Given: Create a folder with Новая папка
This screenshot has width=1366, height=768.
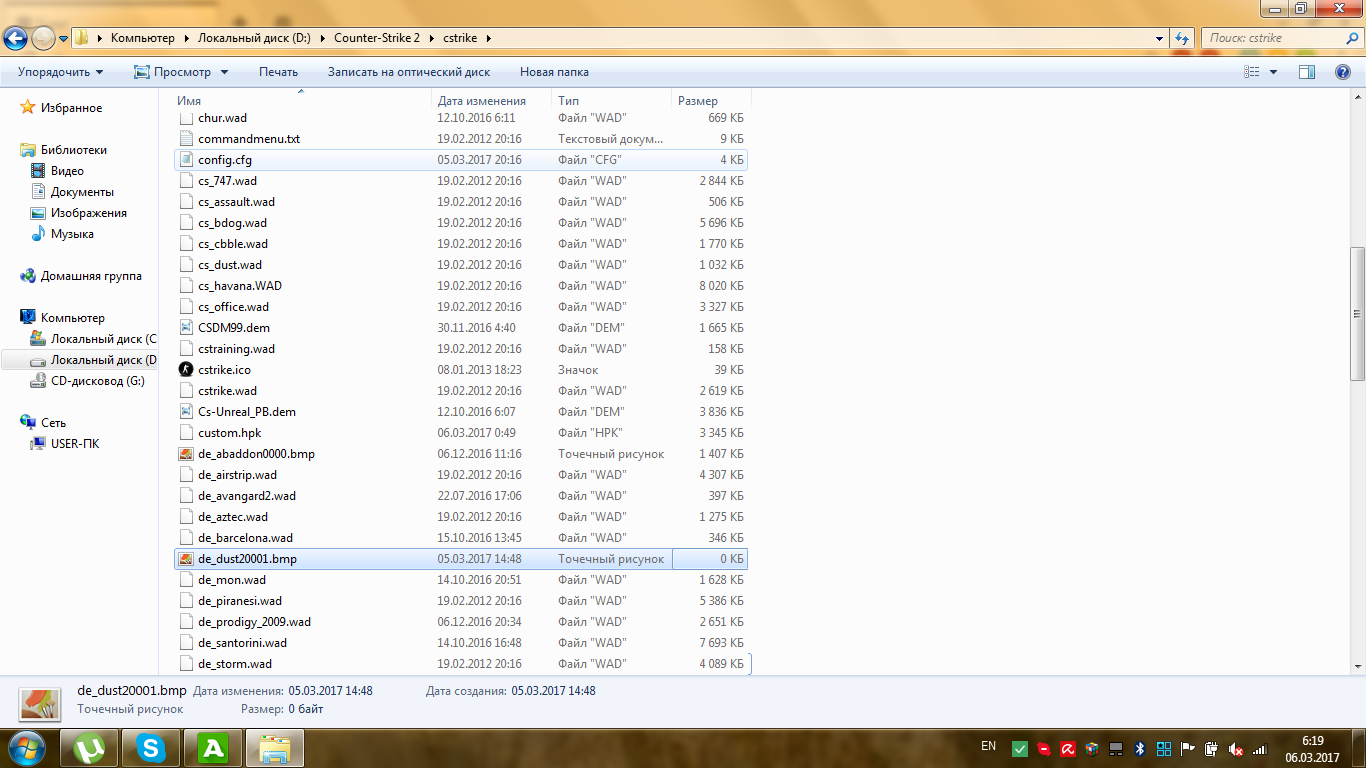Looking at the screenshot, I should coord(554,72).
